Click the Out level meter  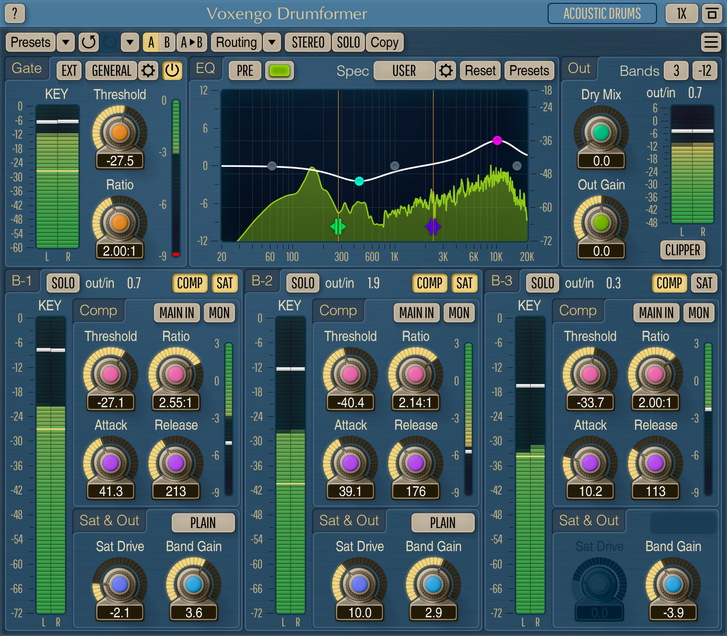(692, 165)
